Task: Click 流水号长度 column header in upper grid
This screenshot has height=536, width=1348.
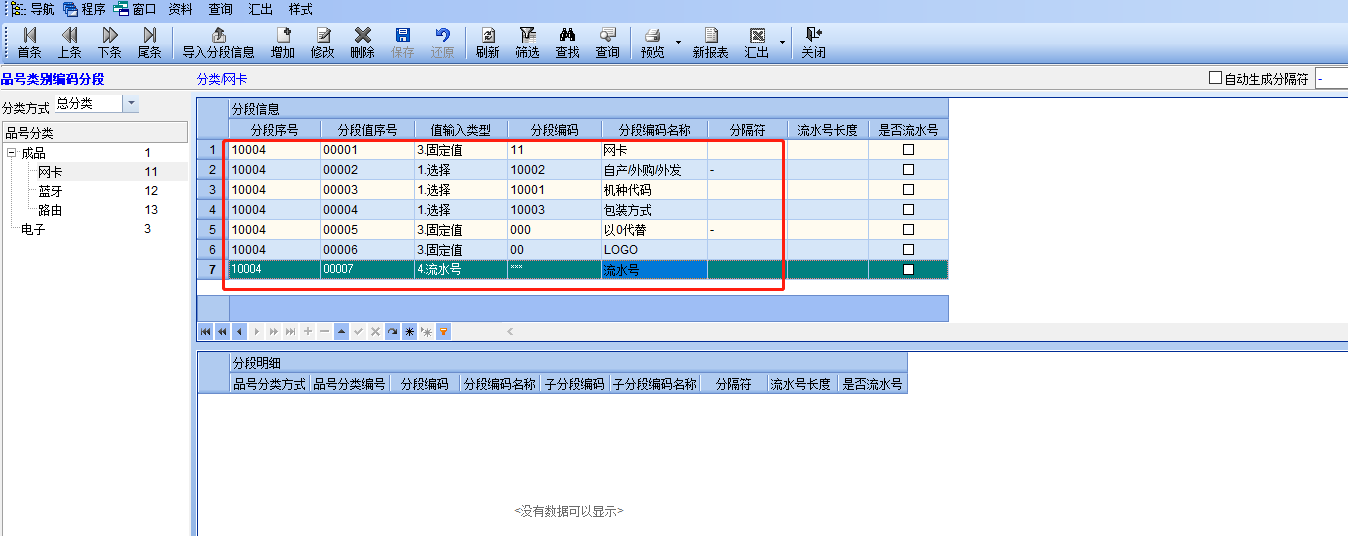Action: (x=827, y=130)
